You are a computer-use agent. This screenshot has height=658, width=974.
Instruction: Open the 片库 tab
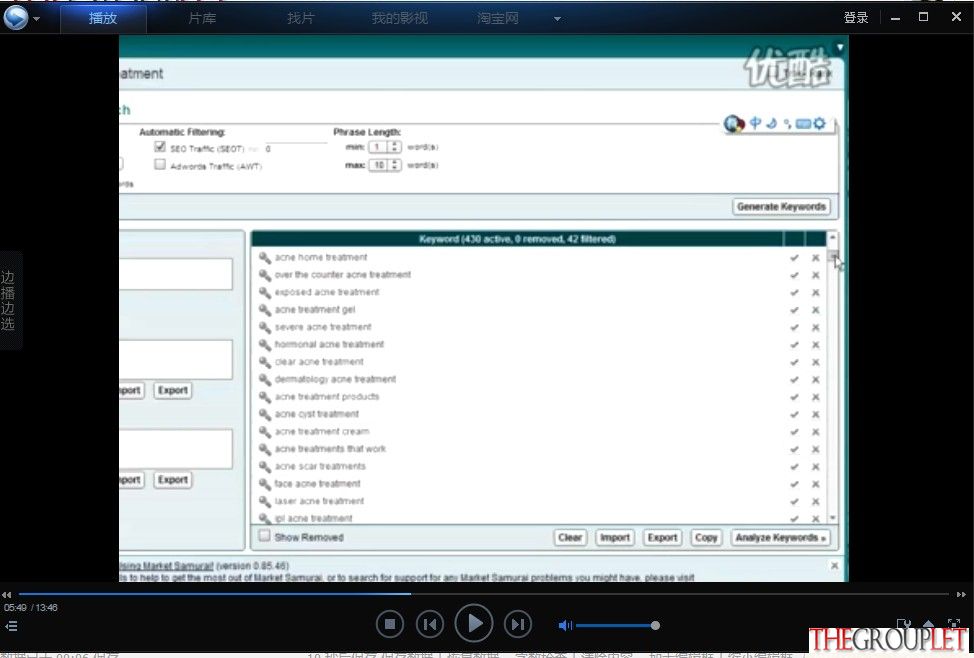(203, 19)
